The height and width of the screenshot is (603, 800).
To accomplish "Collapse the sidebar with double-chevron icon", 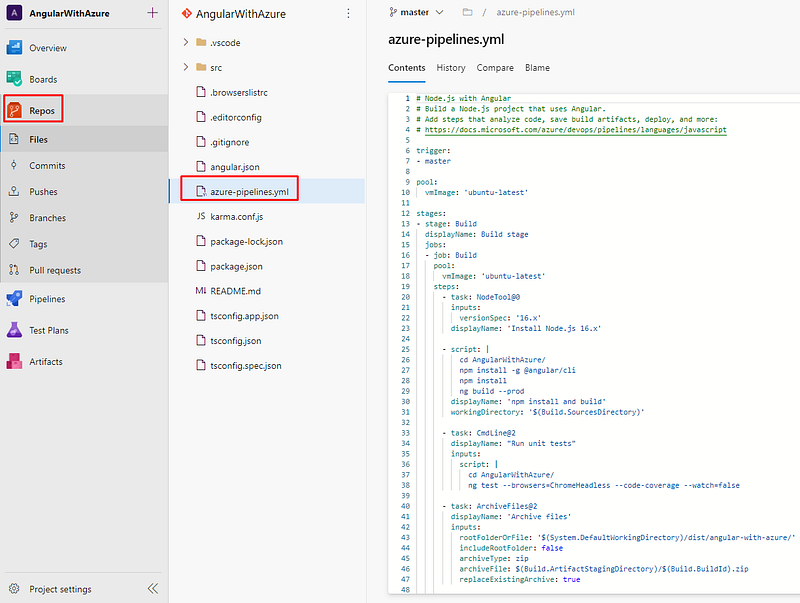I will (x=153, y=589).
